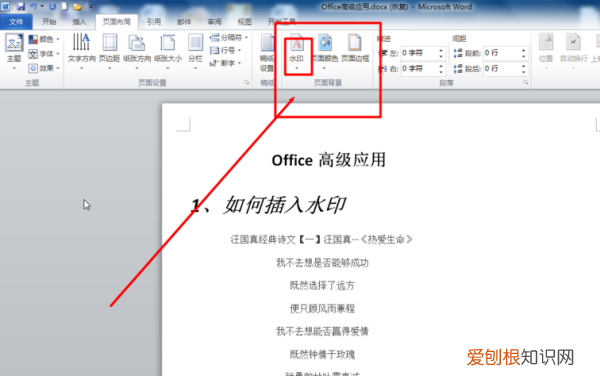Switch to References (引用) tab
The height and width of the screenshot is (376, 600).
tap(154, 22)
